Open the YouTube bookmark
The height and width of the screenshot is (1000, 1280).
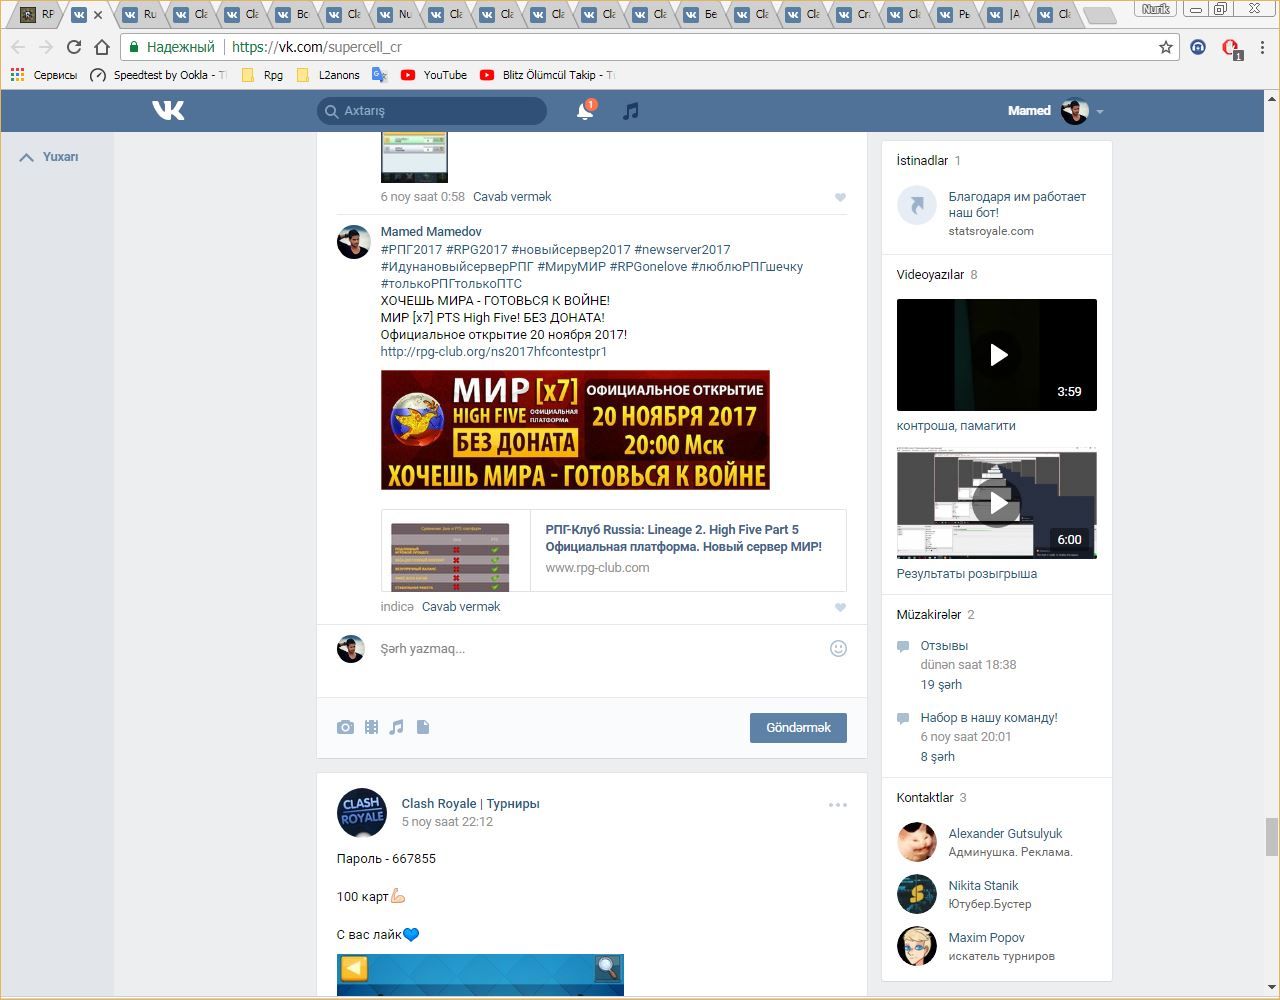coord(434,75)
